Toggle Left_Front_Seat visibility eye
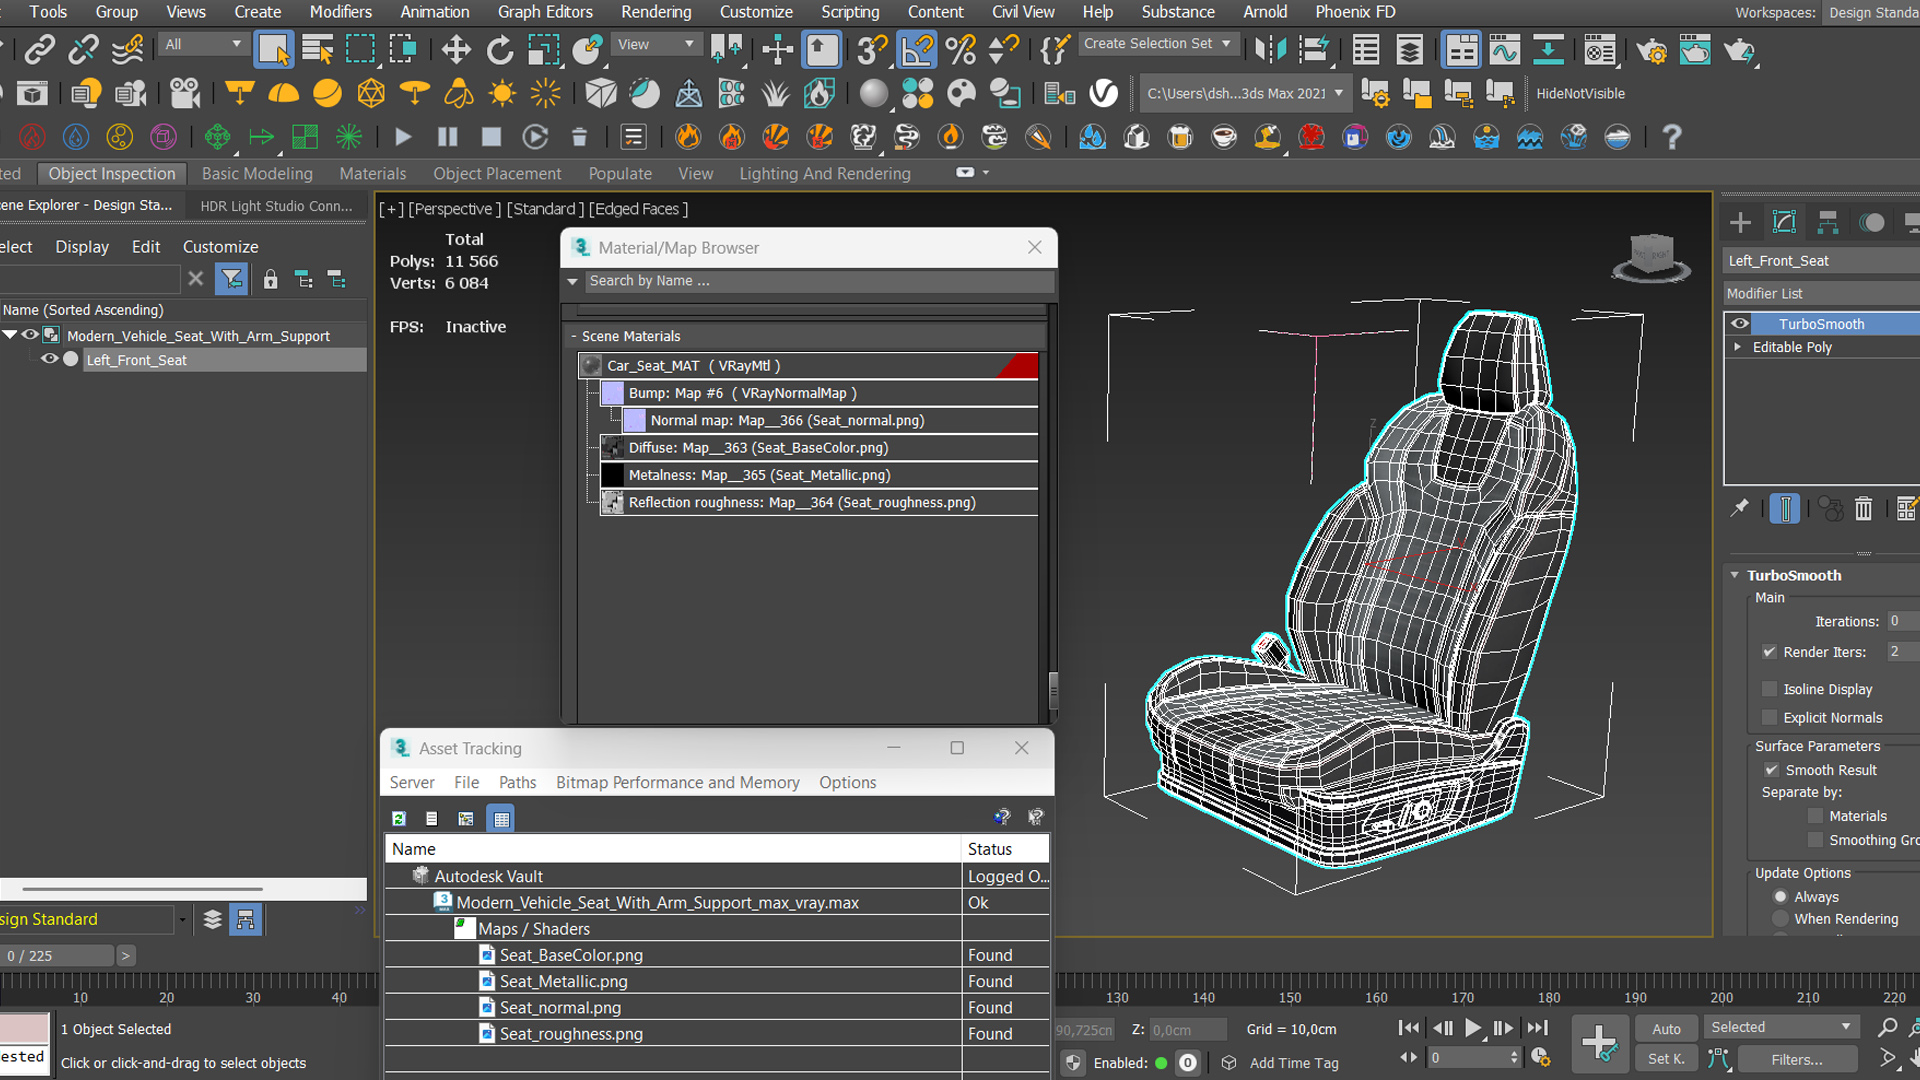The image size is (1920, 1080). pos(48,359)
